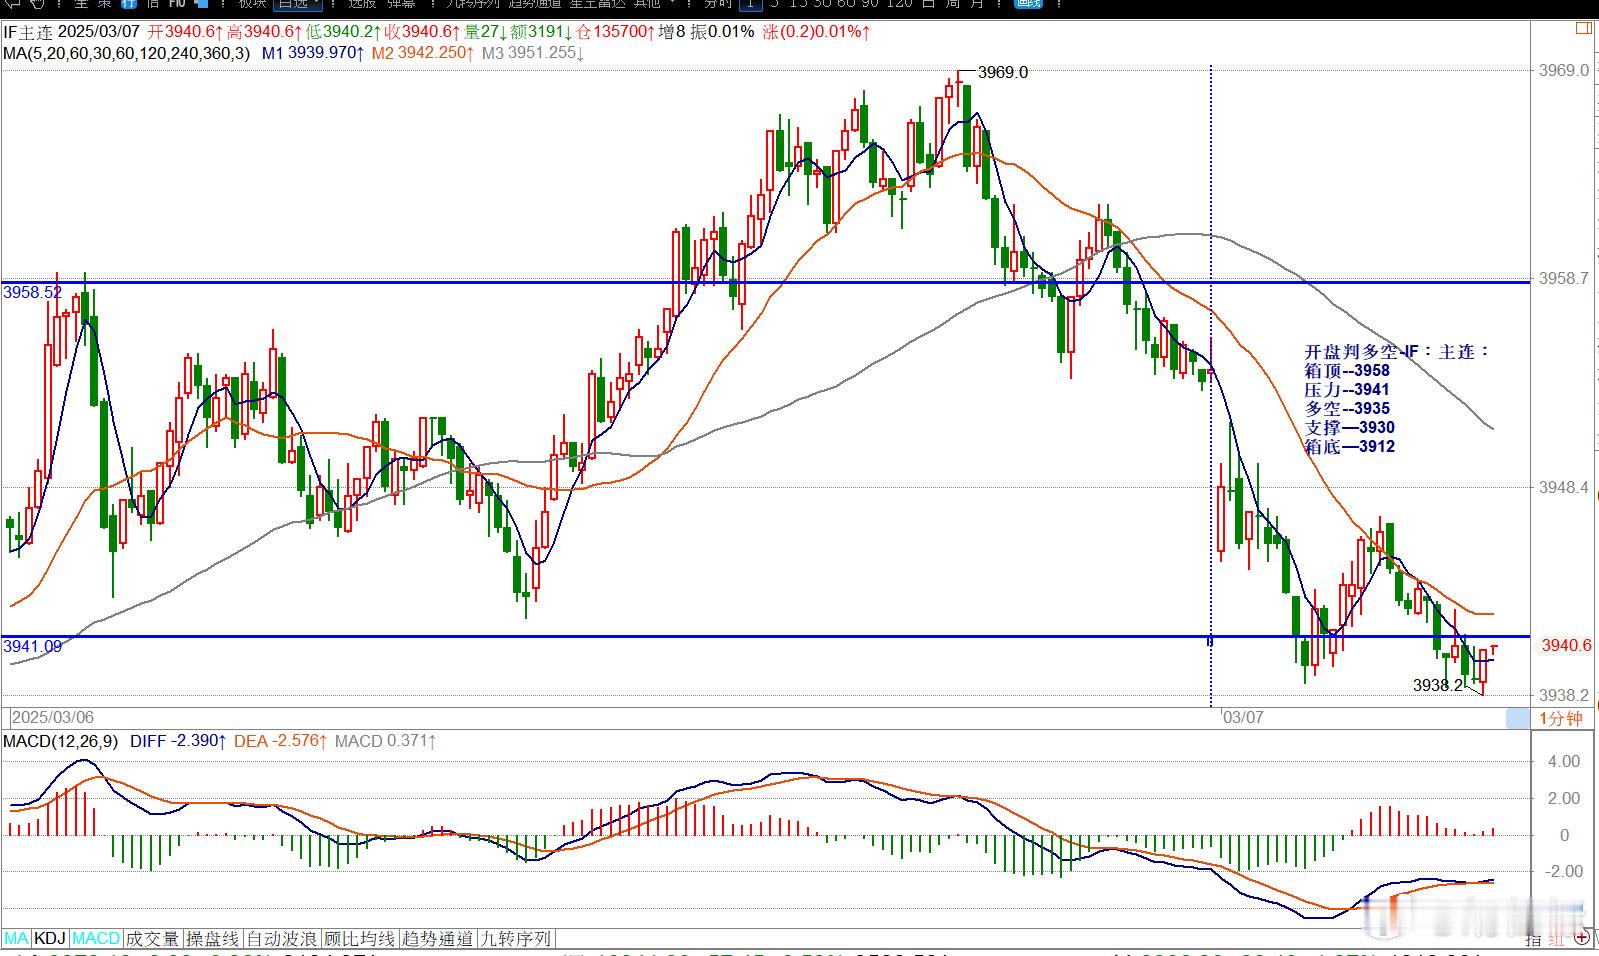Image resolution: width=1599 pixels, height=956 pixels.
Task: Open the 九转序列 bottom indicator tab
Action: pyautogui.click(x=516, y=939)
